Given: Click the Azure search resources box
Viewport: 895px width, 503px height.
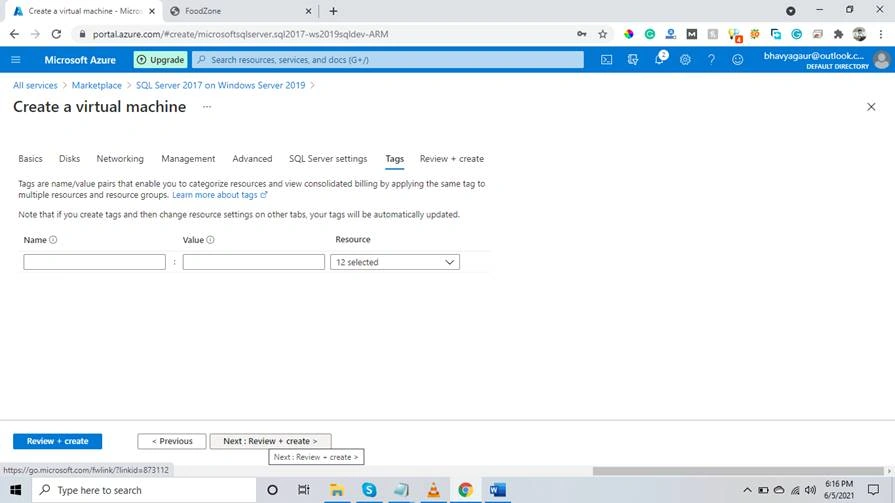Looking at the screenshot, I should pos(388,59).
